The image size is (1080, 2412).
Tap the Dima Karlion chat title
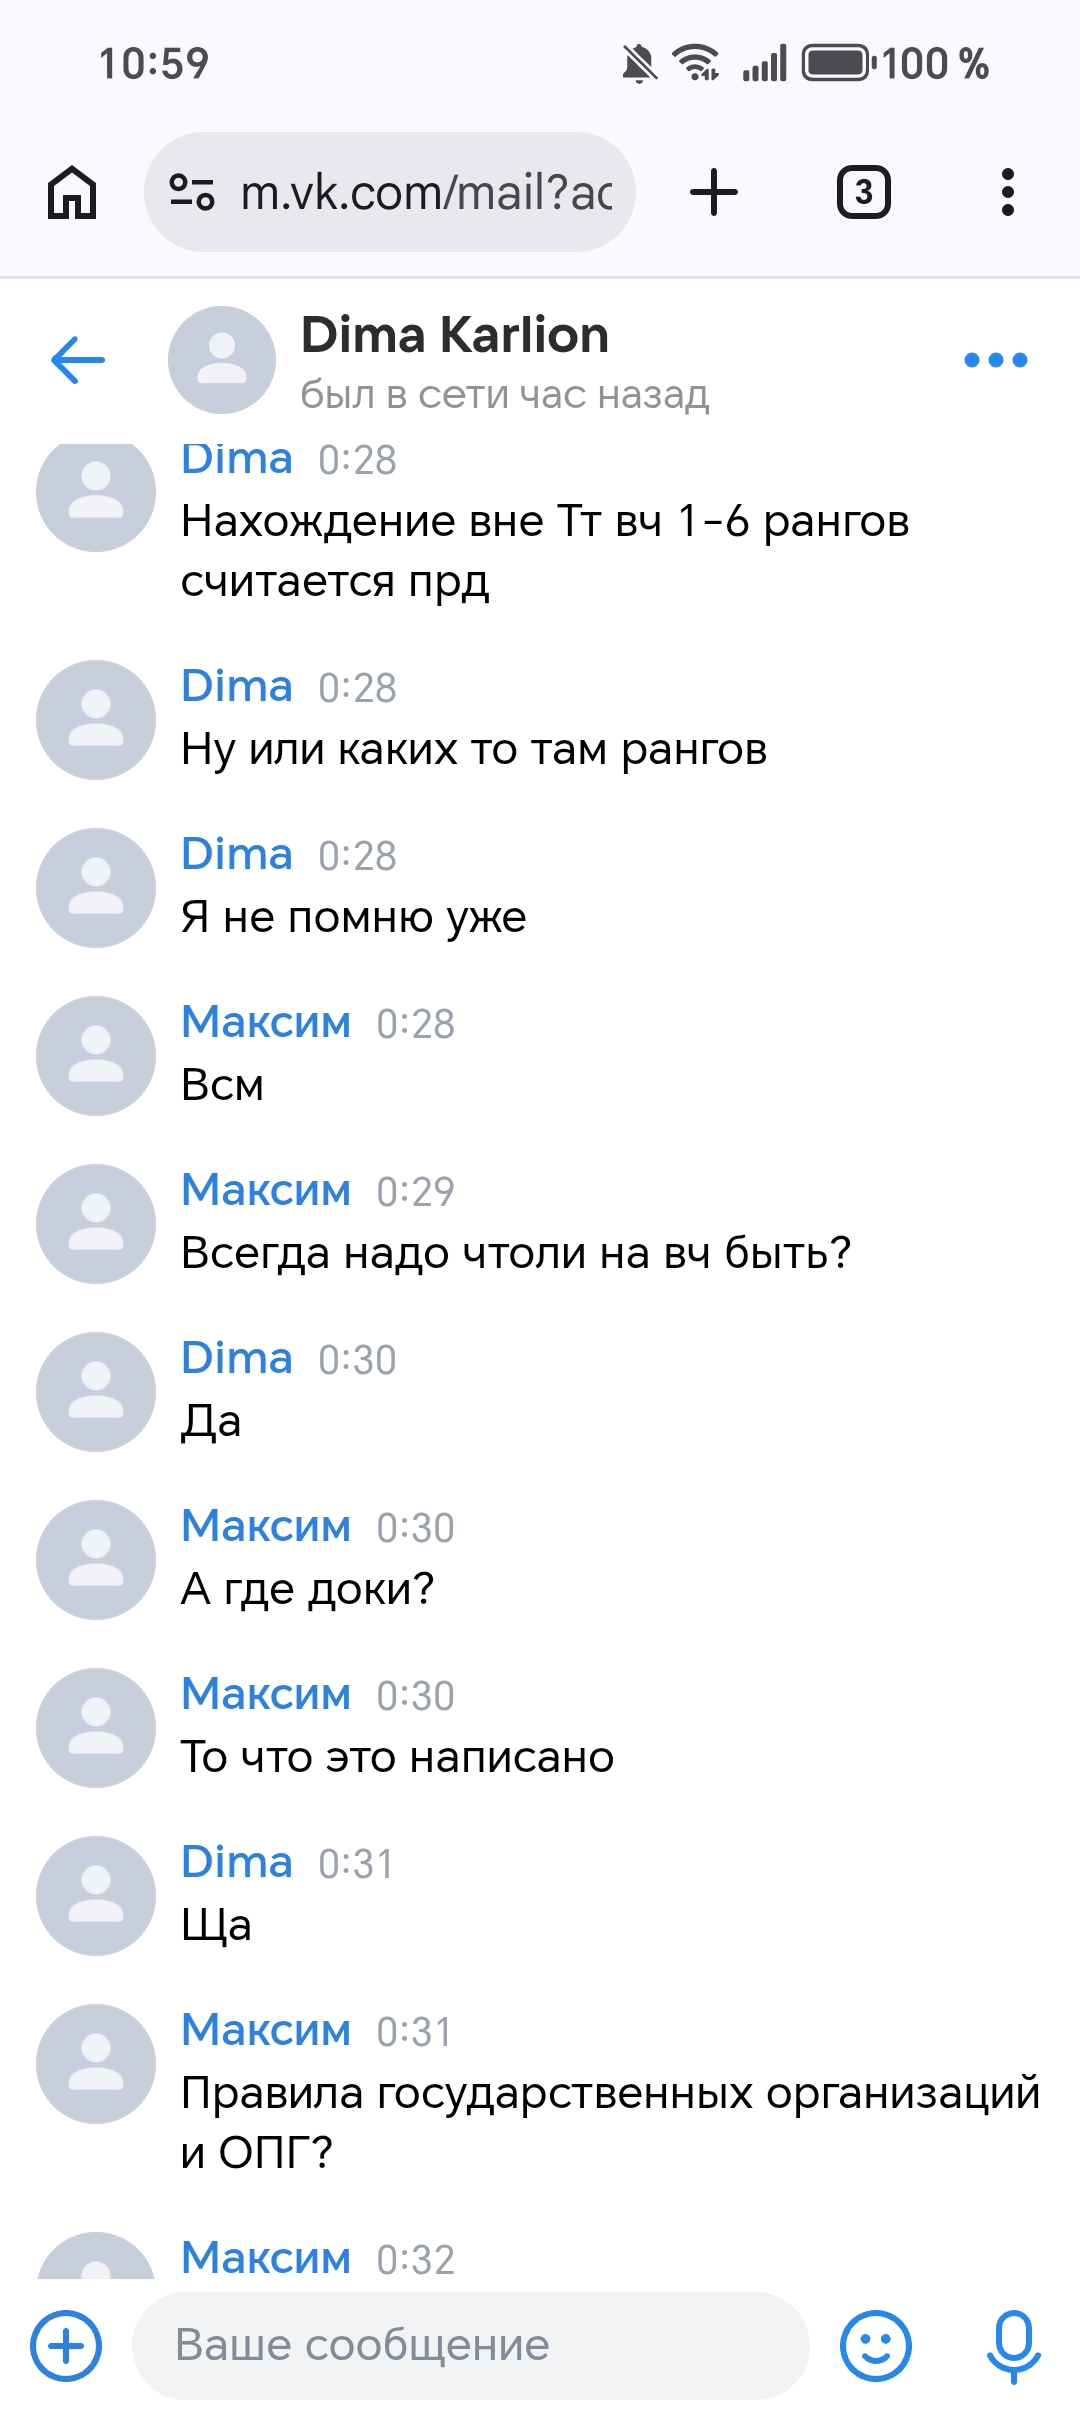point(455,335)
